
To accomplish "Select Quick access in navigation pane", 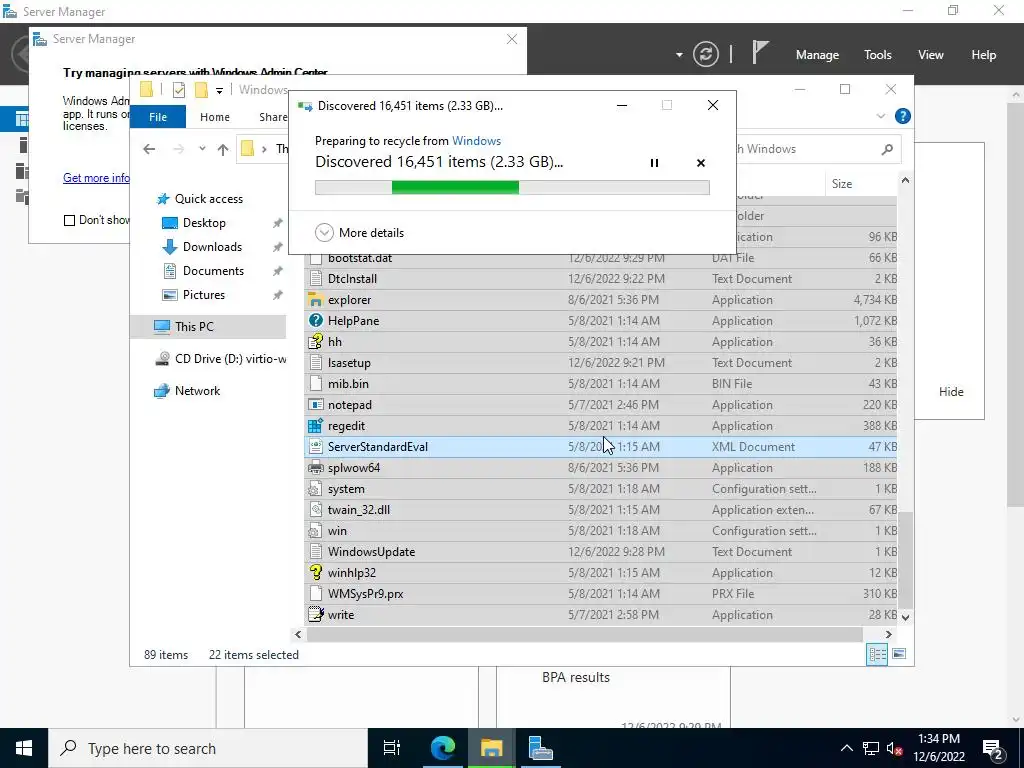I will [208, 199].
